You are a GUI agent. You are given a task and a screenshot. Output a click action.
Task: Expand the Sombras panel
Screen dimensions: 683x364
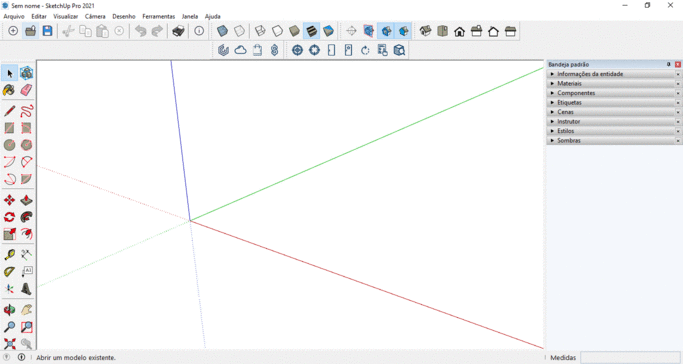614,141
